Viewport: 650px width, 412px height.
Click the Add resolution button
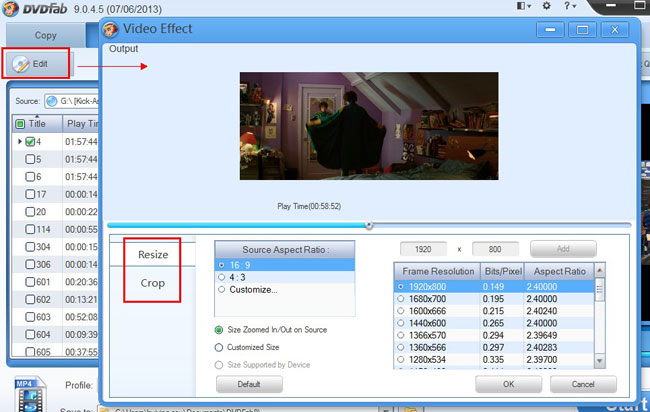click(x=563, y=249)
